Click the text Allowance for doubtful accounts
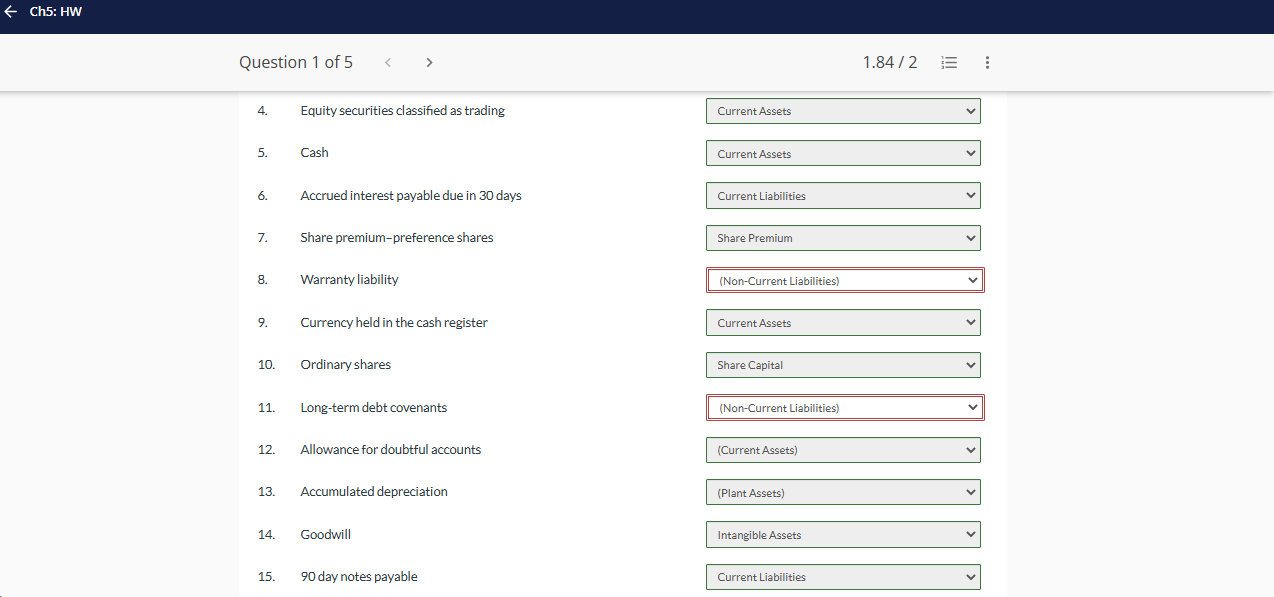This screenshot has width=1274, height=597. click(391, 450)
